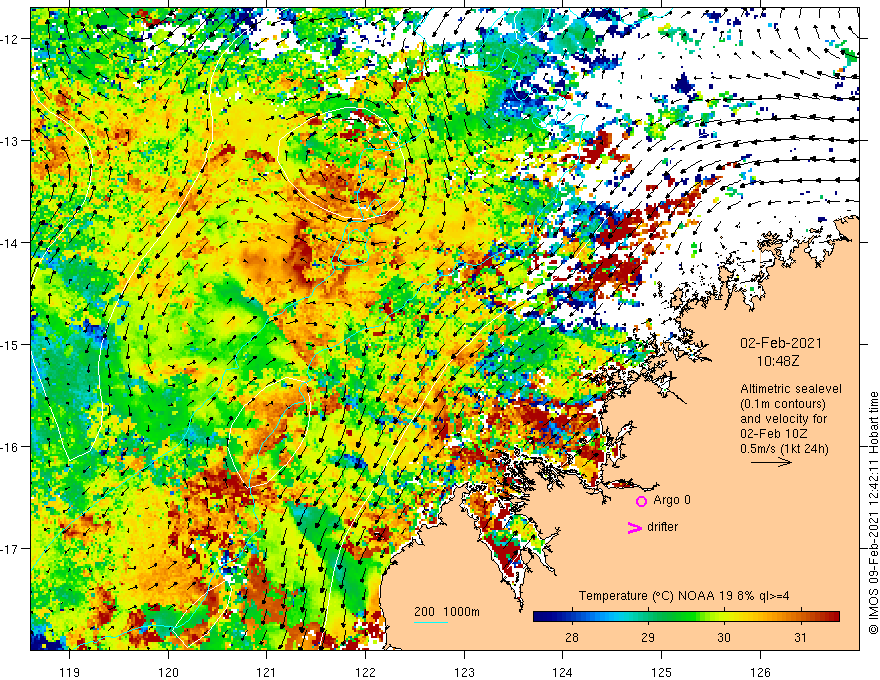Click the 31 value on the color bar
Viewport: 880px width, 680px height.
pos(800,637)
